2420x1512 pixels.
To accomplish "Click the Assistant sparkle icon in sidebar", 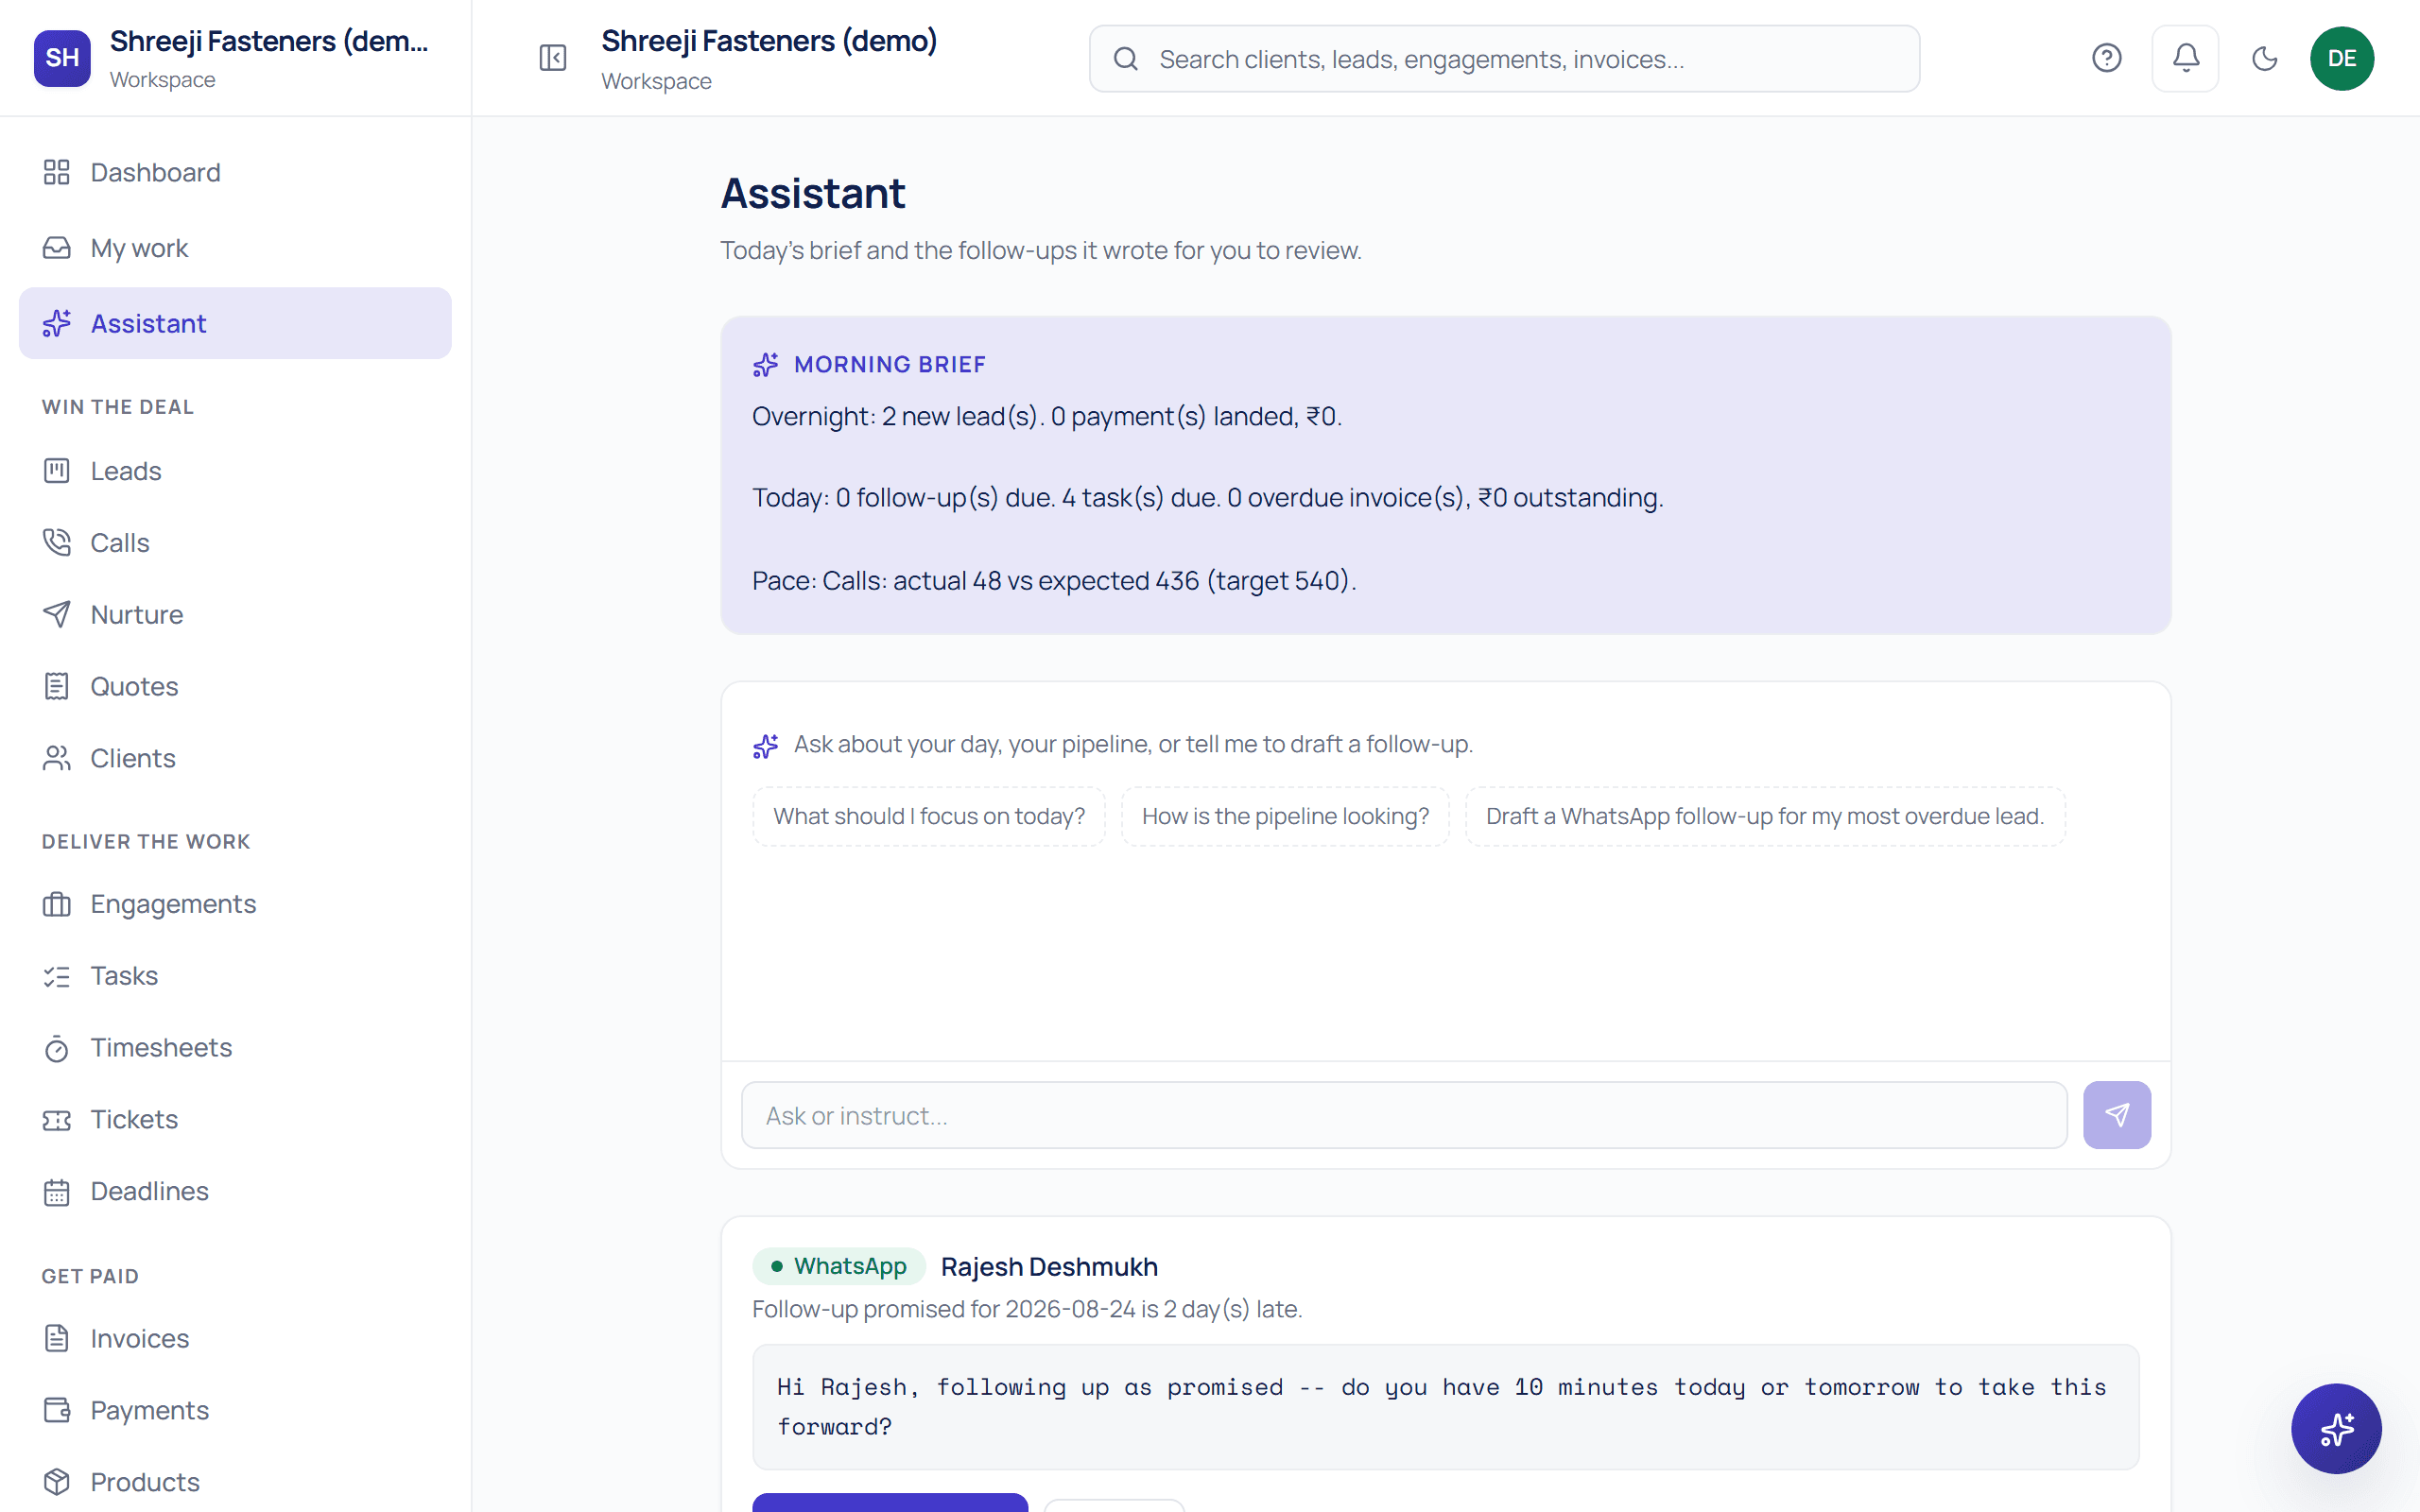I will 57,323.
